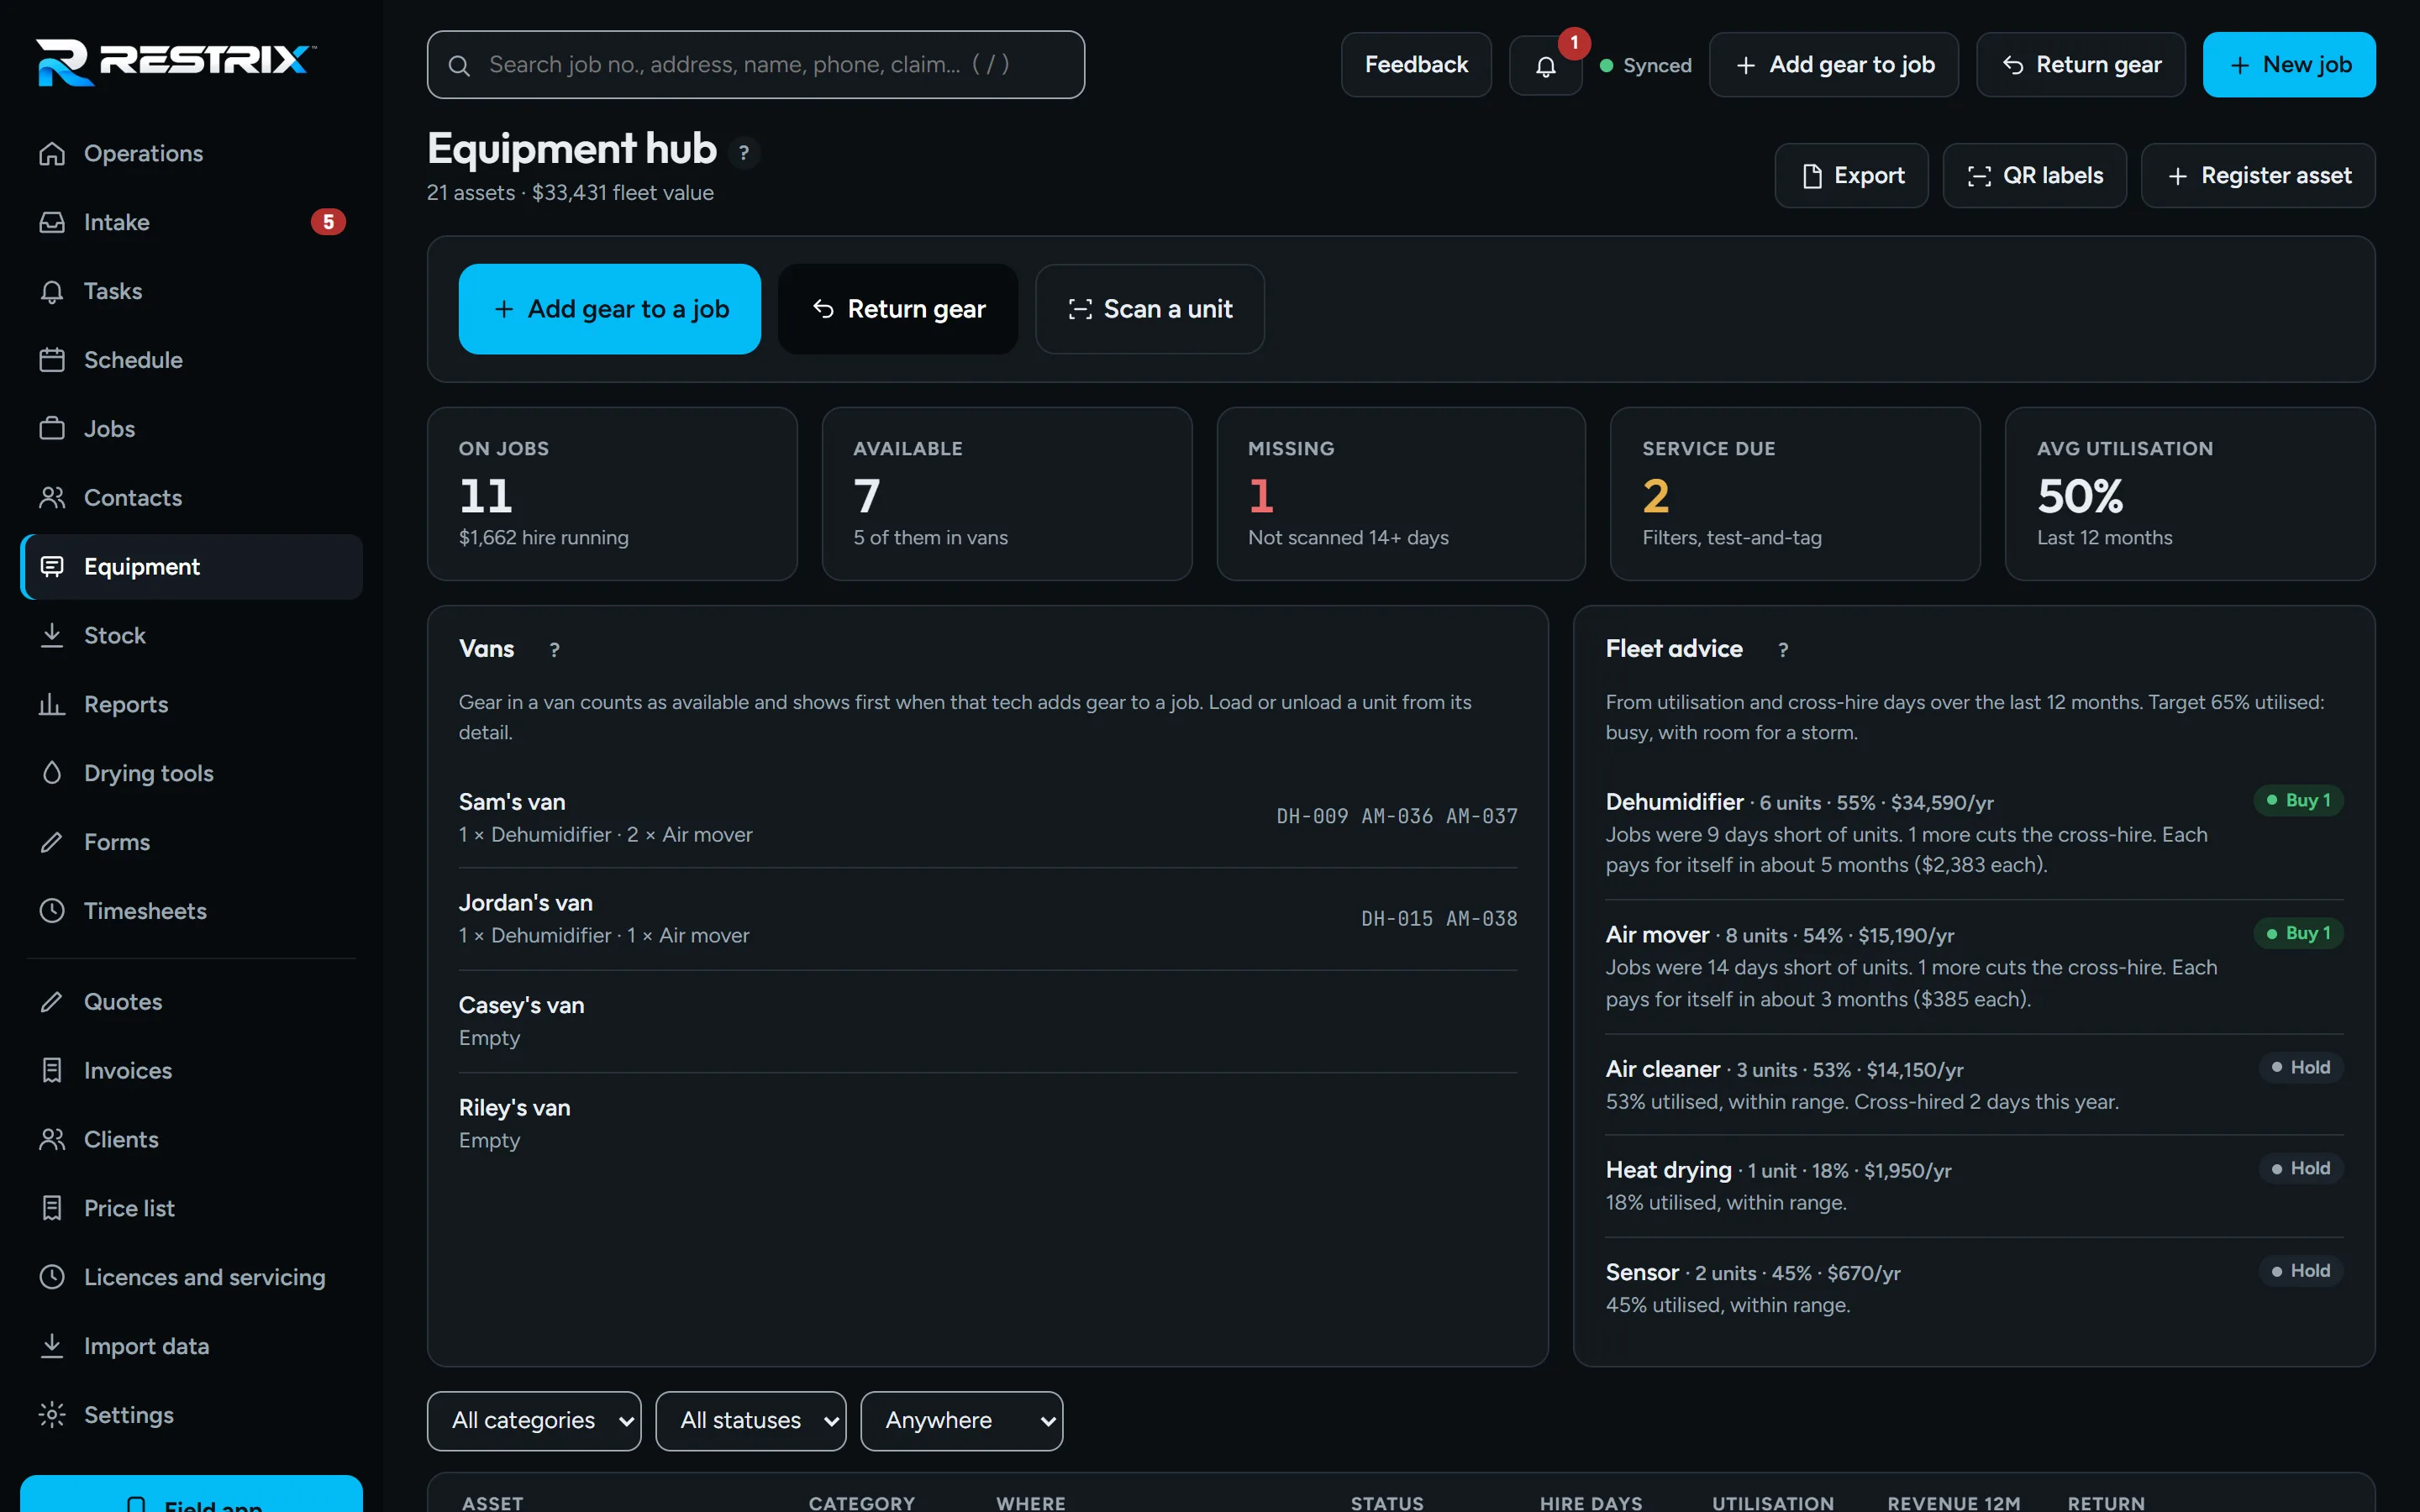
Task: Click the Feedback button
Action: click(1416, 65)
